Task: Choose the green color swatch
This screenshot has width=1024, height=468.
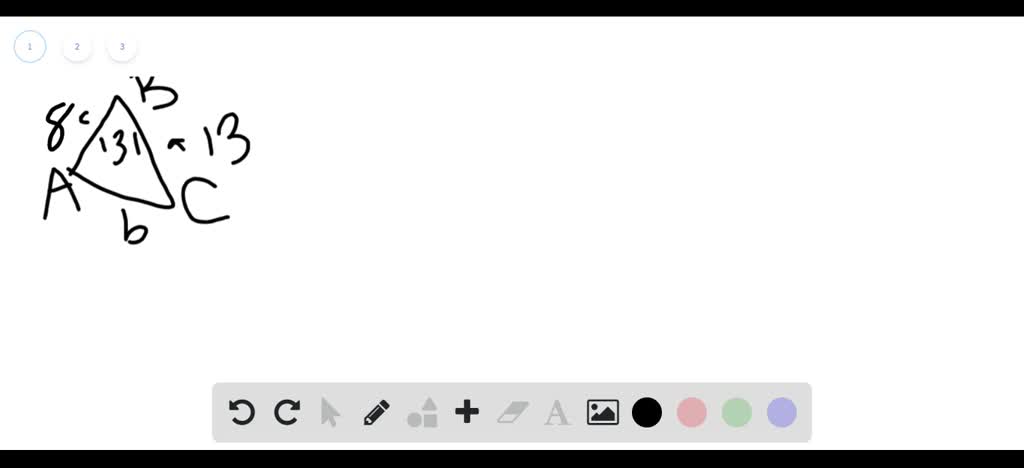Action: (737, 413)
